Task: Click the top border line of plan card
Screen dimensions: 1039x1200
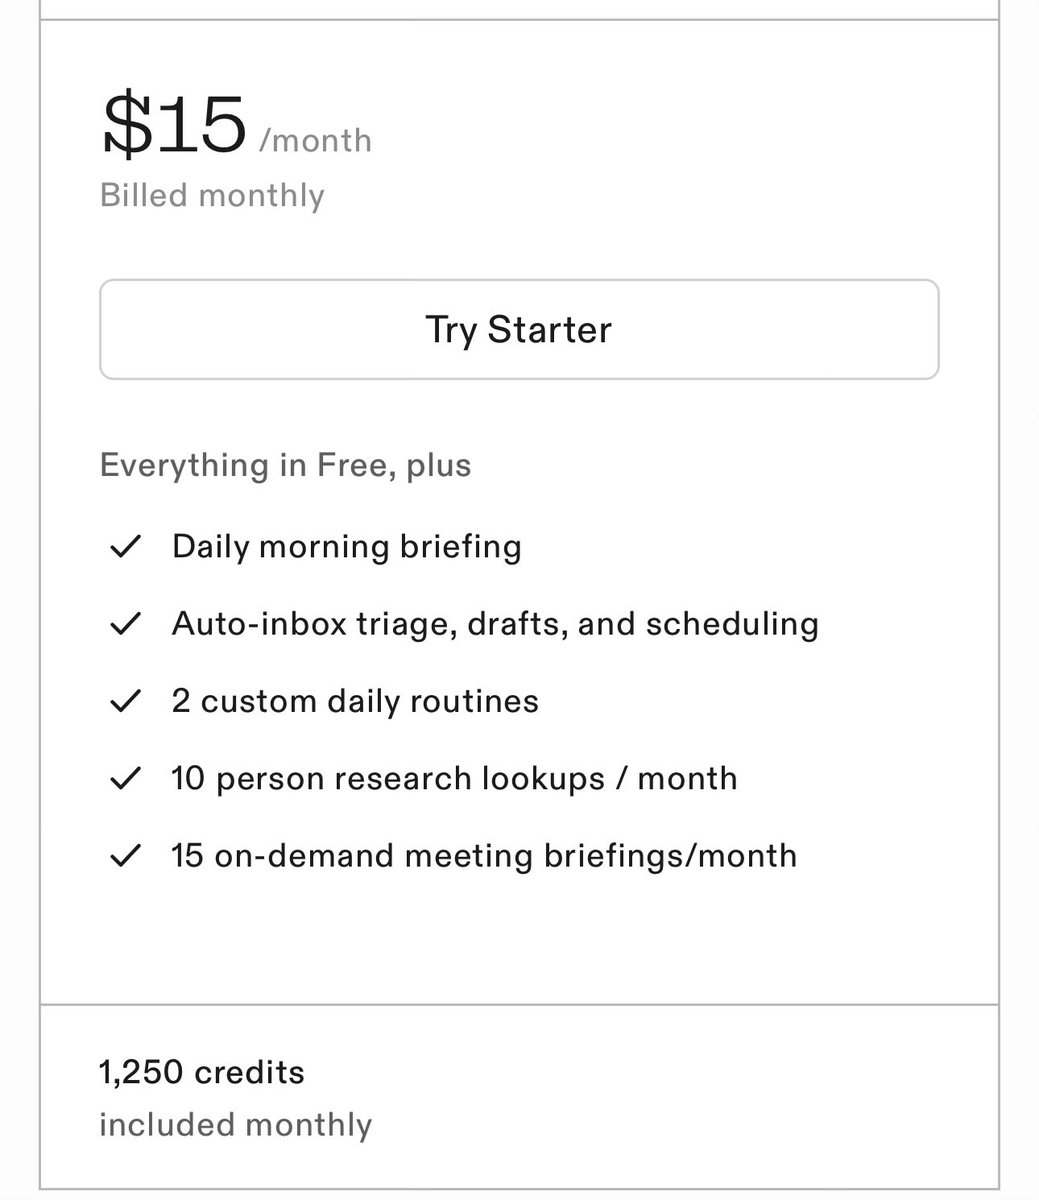Action: click(519, 19)
